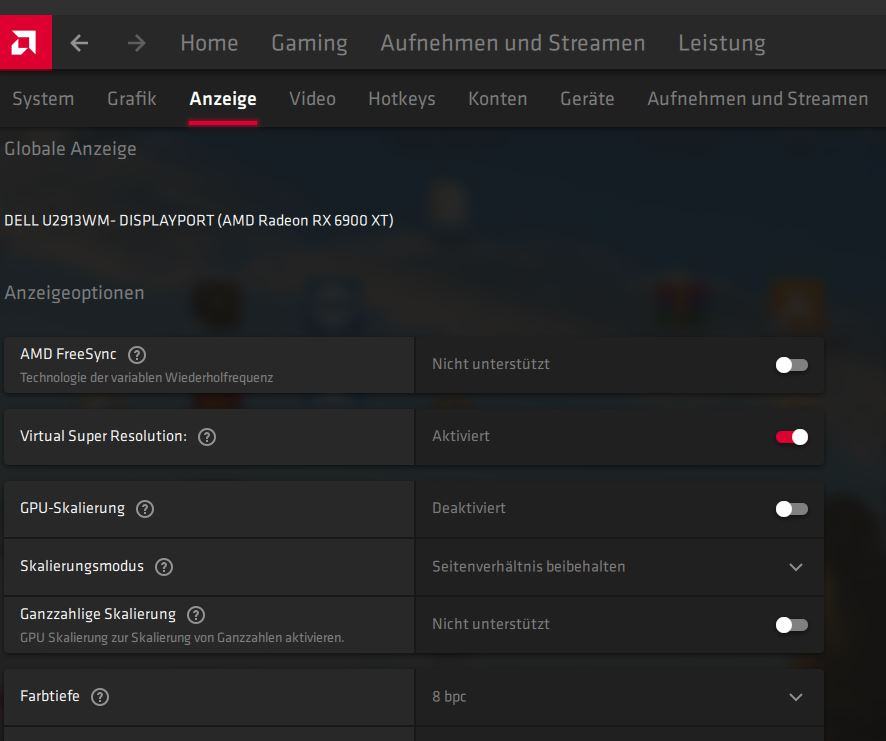Image resolution: width=886 pixels, height=741 pixels.
Task: Switch to the Video tab
Action: tap(312, 99)
